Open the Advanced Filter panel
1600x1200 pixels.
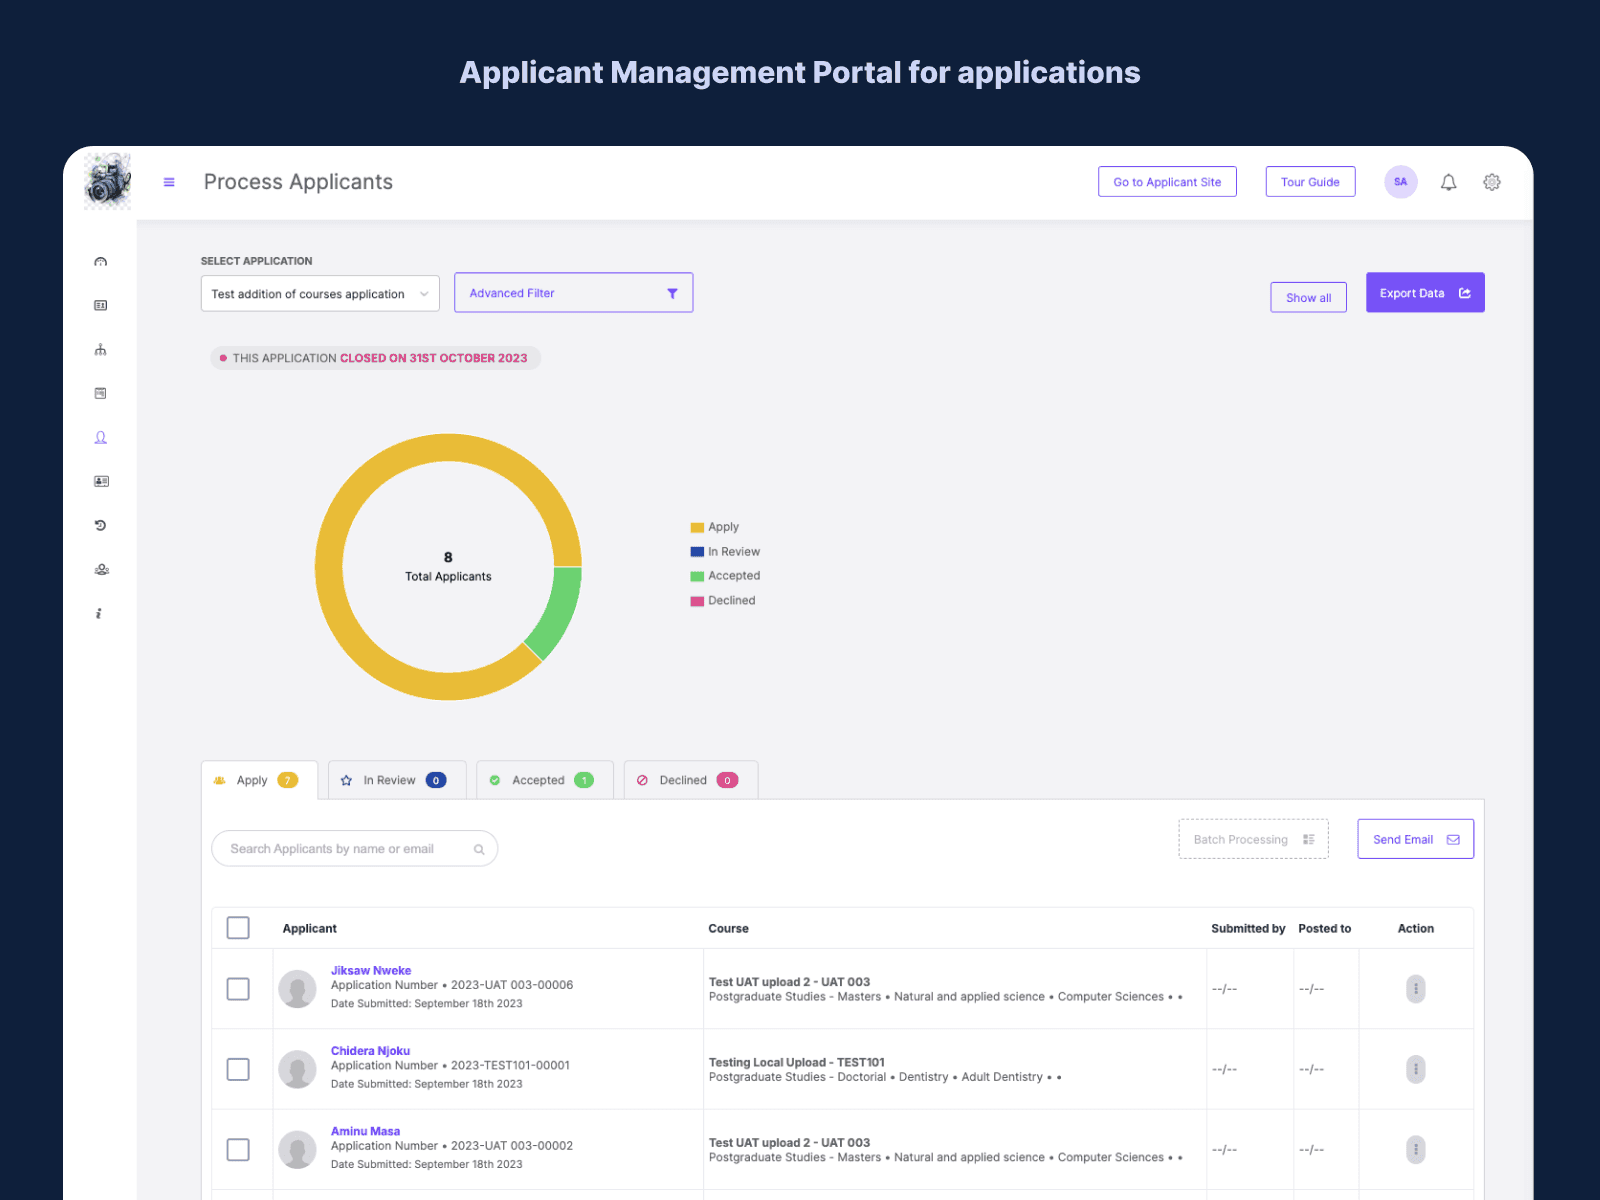point(573,292)
